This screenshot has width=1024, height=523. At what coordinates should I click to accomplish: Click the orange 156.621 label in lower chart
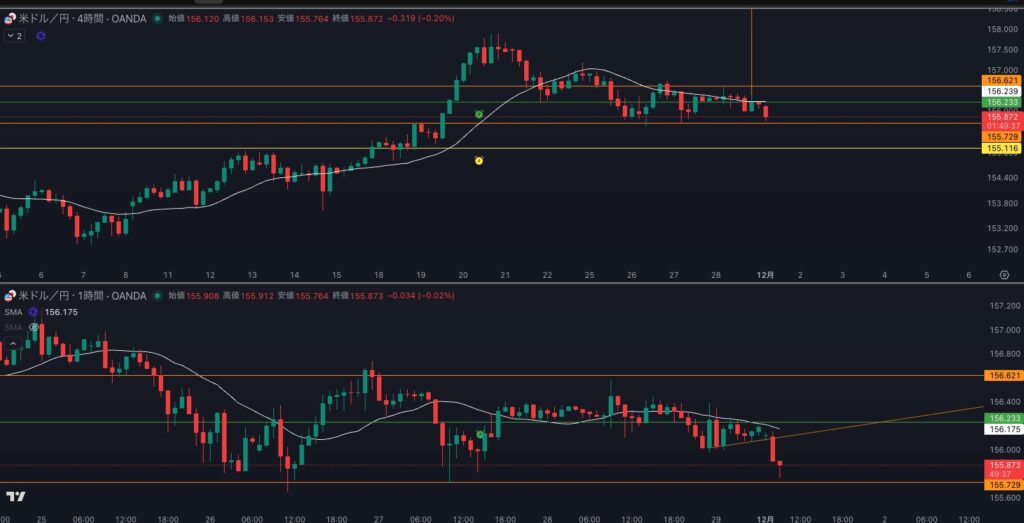pyautogui.click(x=1001, y=376)
